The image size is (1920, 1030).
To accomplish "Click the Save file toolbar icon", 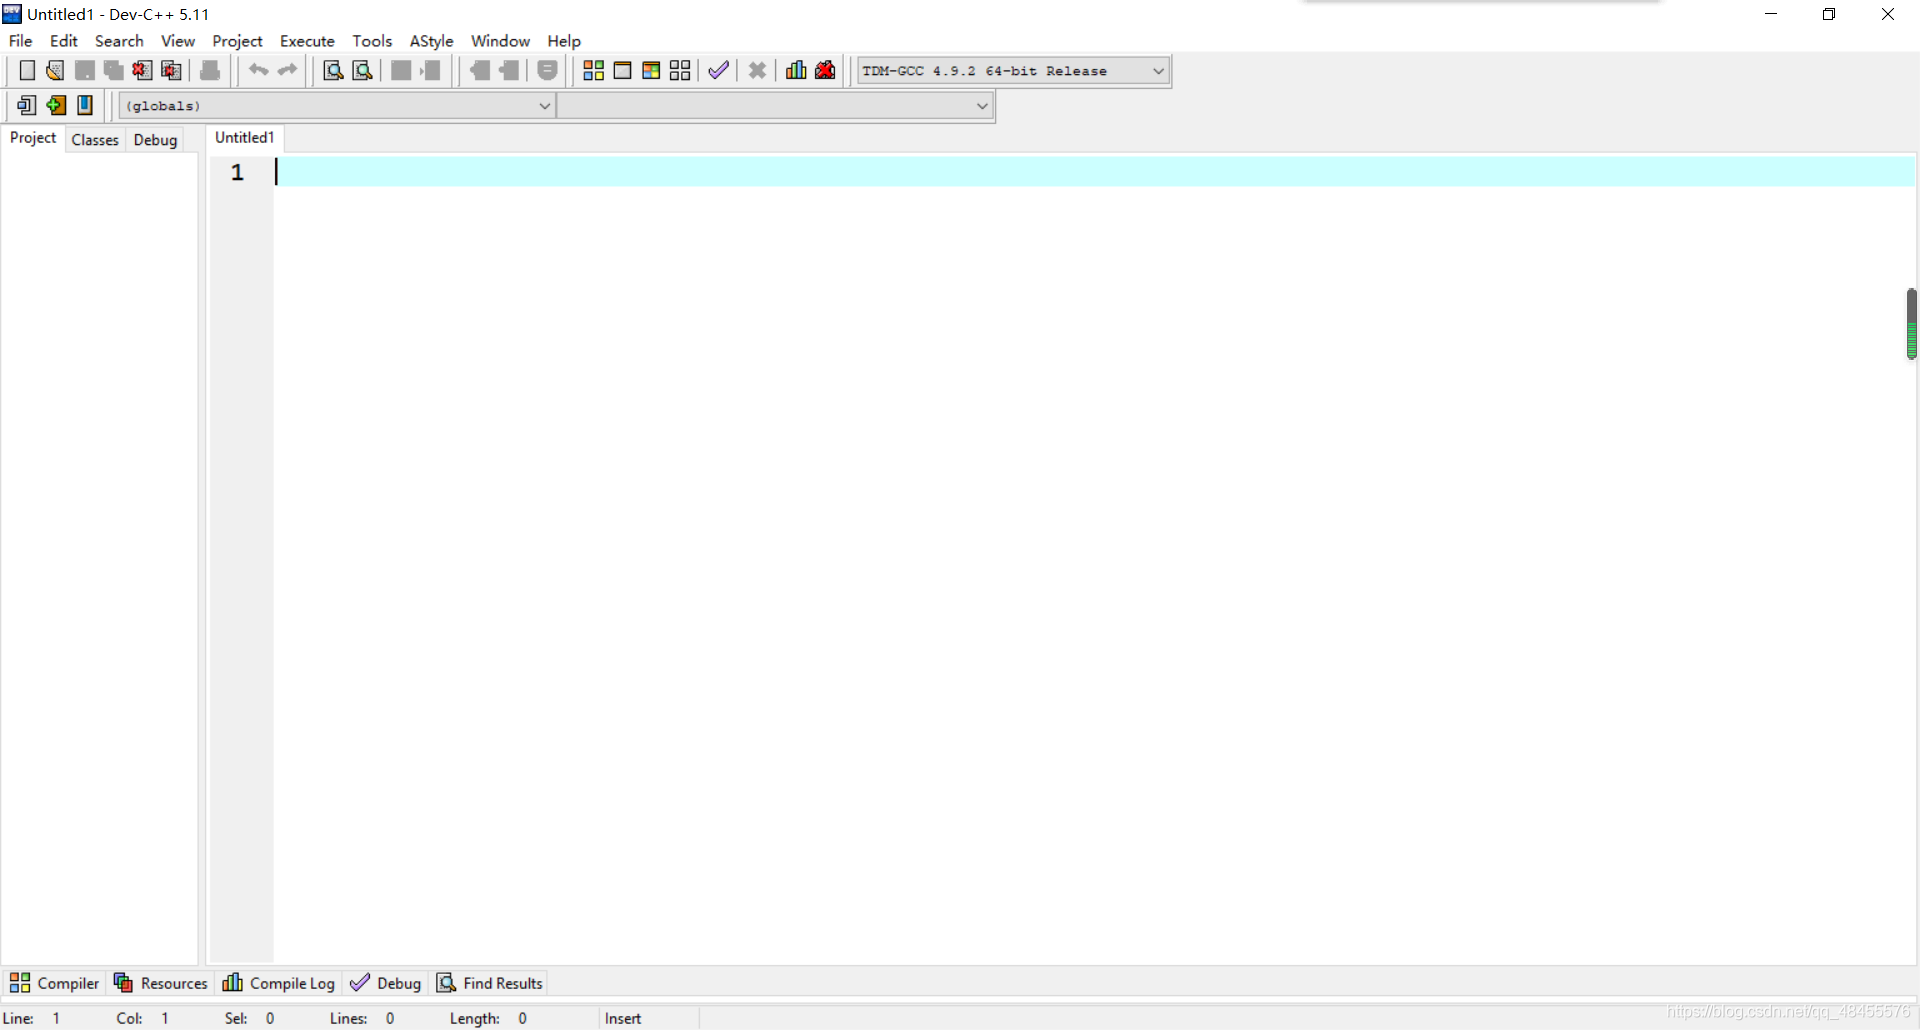I will tap(85, 70).
